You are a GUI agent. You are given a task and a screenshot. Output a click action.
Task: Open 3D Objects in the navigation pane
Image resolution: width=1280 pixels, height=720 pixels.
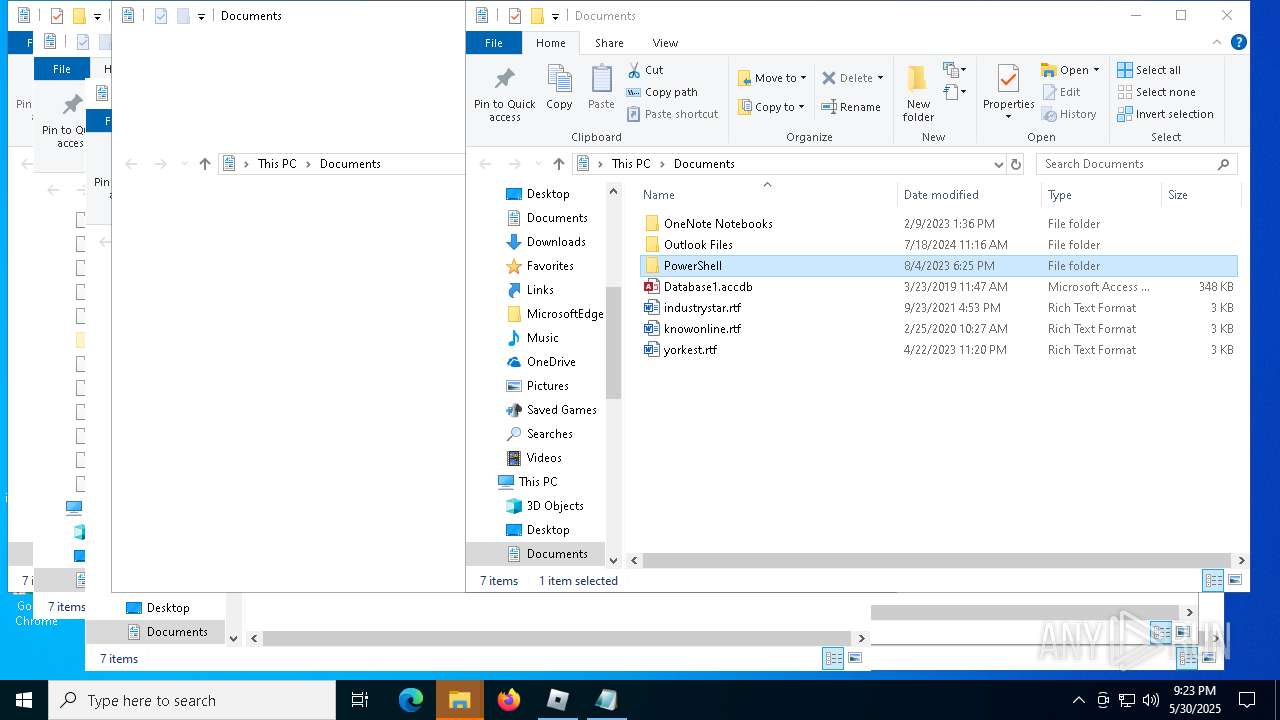[x=555, y=506]
